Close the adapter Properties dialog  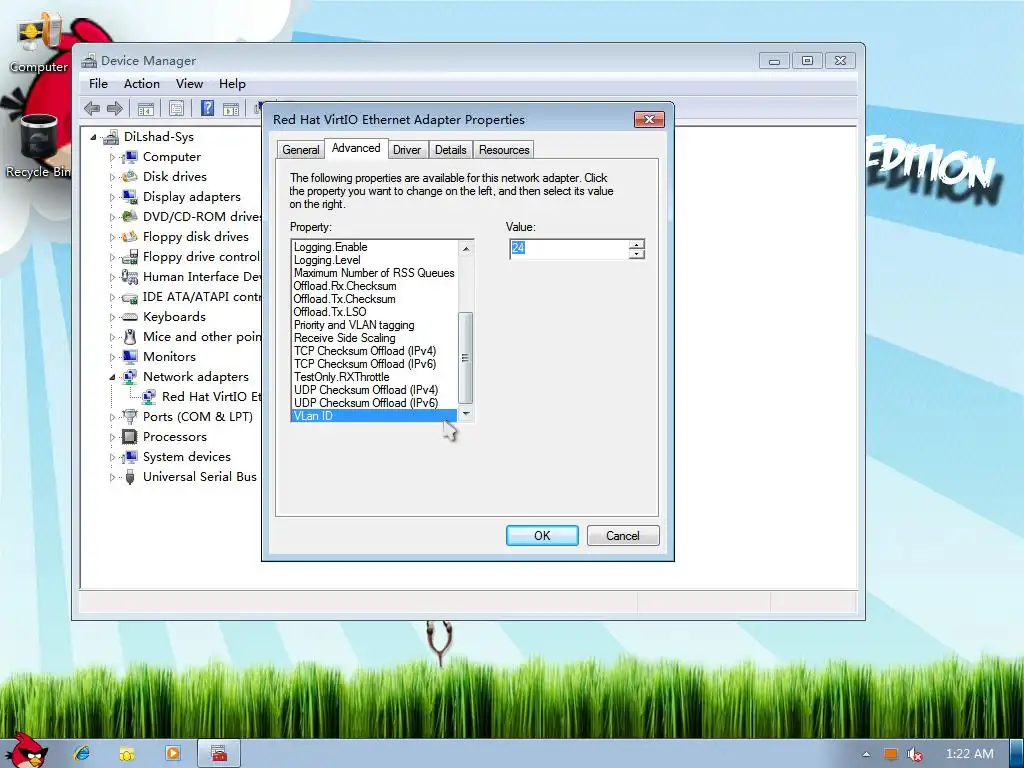(x=649, y=119)
